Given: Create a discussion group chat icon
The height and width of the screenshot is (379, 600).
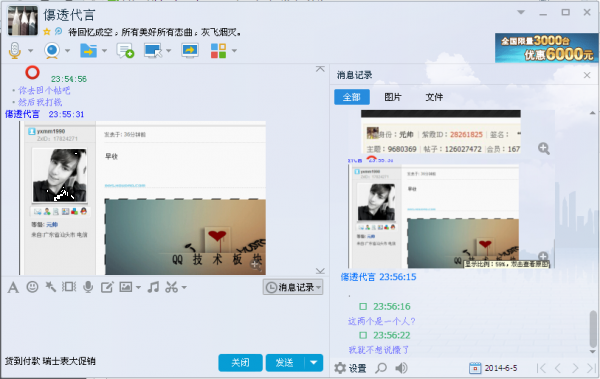Looking at the screenshot, I should point(125,51).
